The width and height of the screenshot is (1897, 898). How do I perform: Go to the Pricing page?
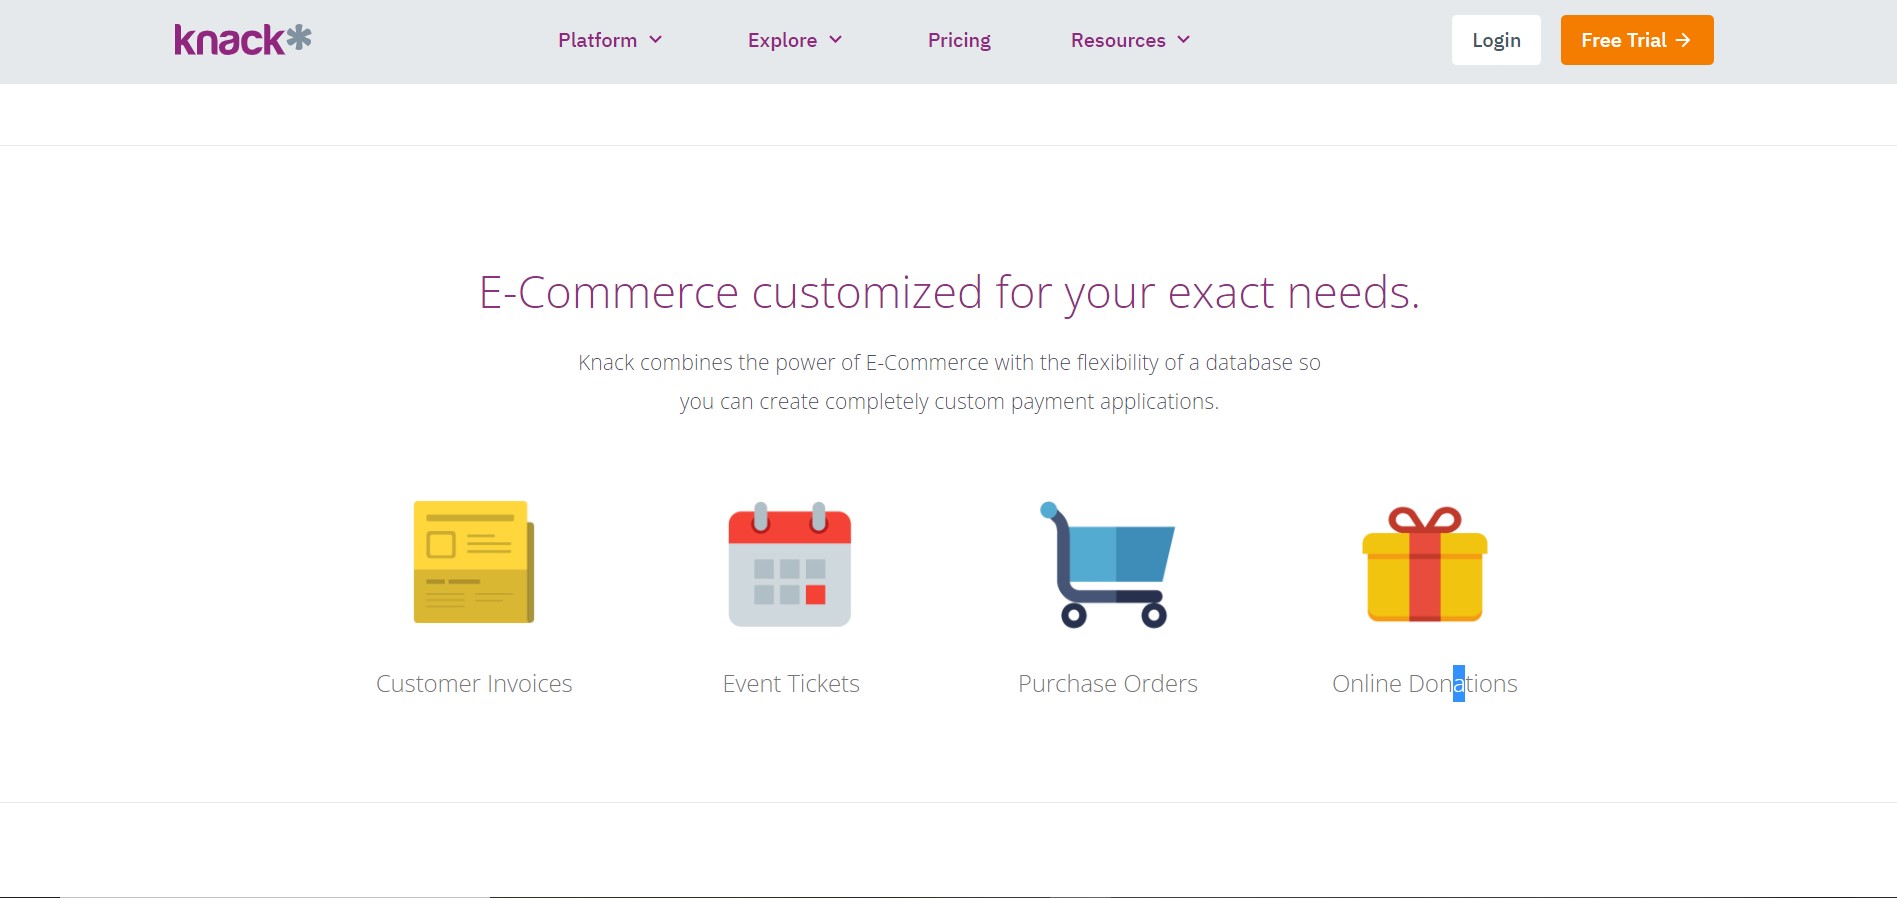[959, 40]
